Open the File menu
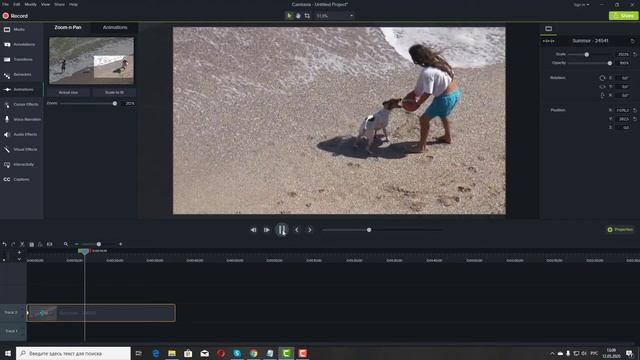640x360 pixels. [x=5, y=4]
